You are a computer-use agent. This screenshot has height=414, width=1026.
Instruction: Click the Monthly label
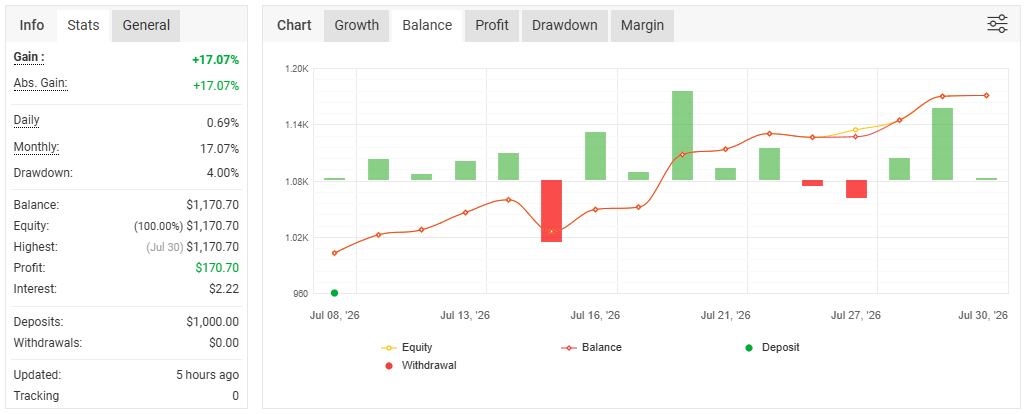(x=37, y=148)
